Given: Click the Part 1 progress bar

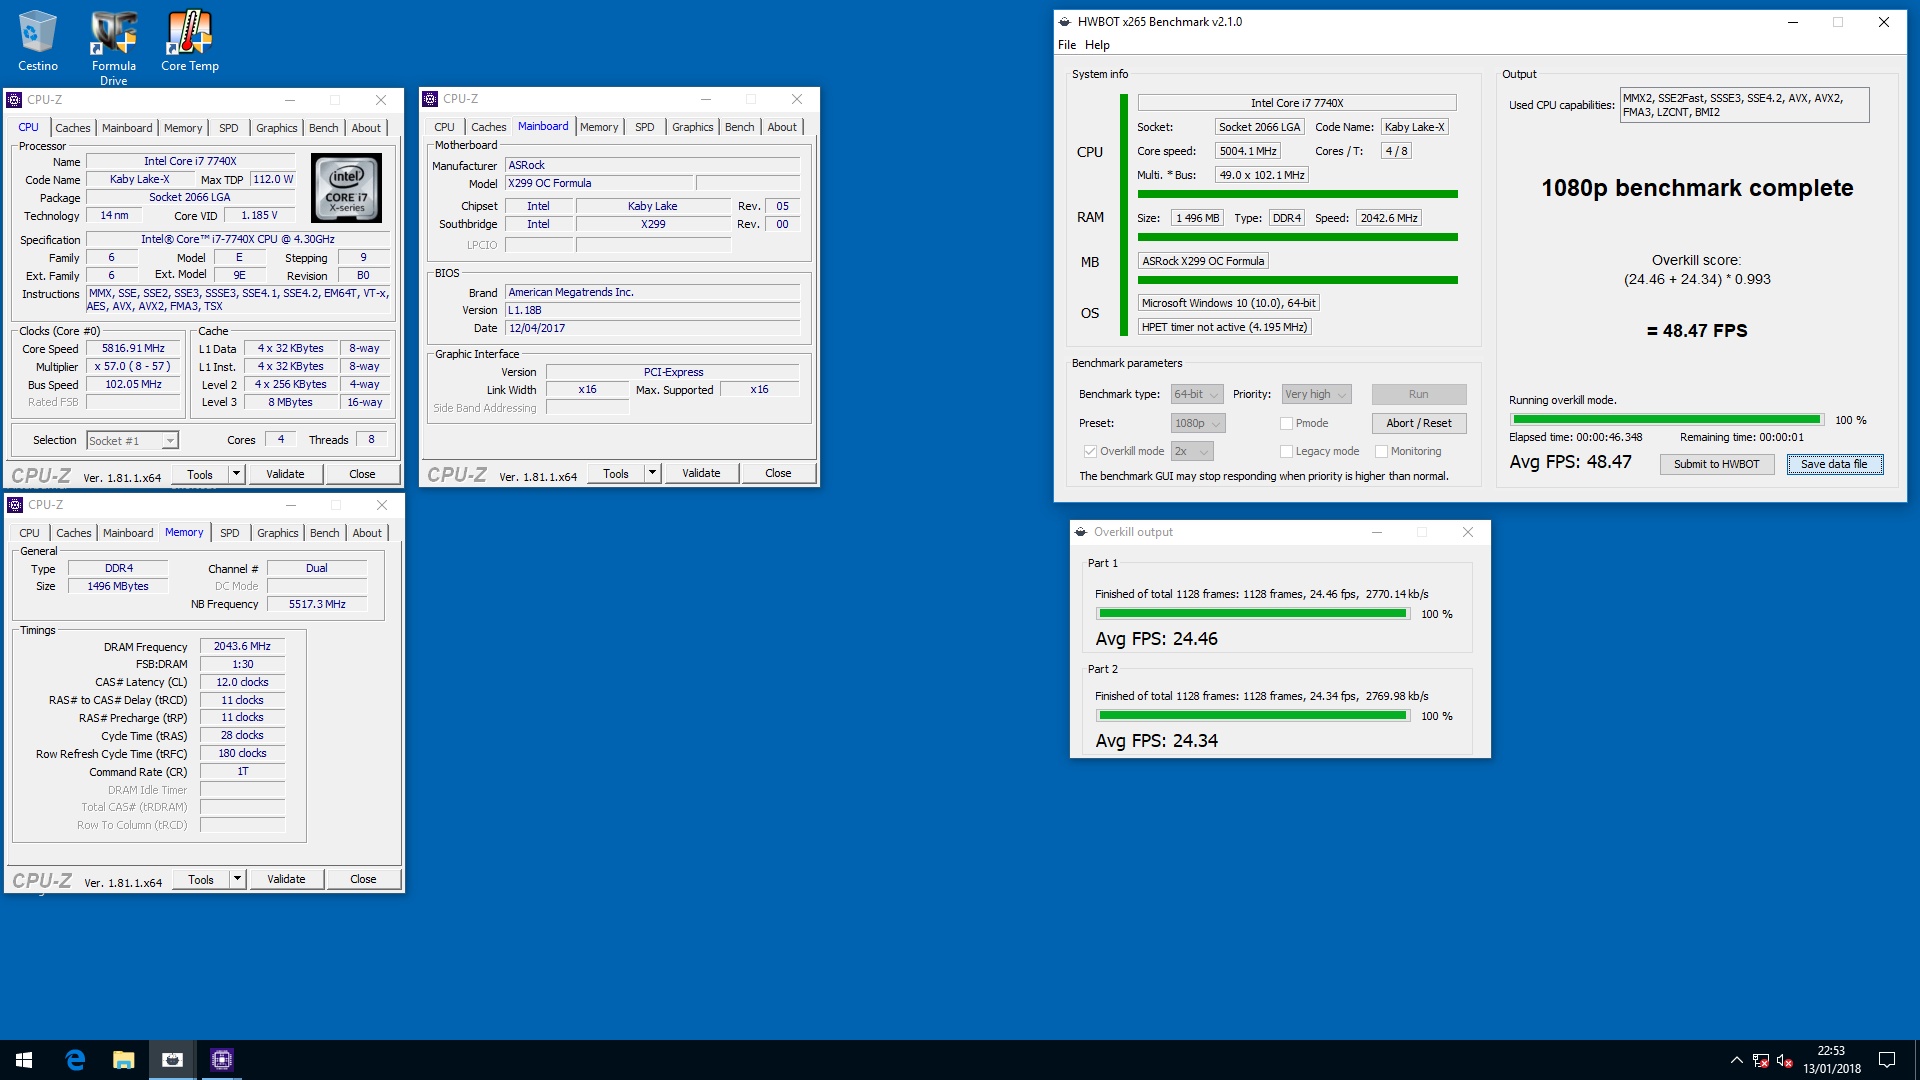Looking at the screenshot, I should point(1253,614).
